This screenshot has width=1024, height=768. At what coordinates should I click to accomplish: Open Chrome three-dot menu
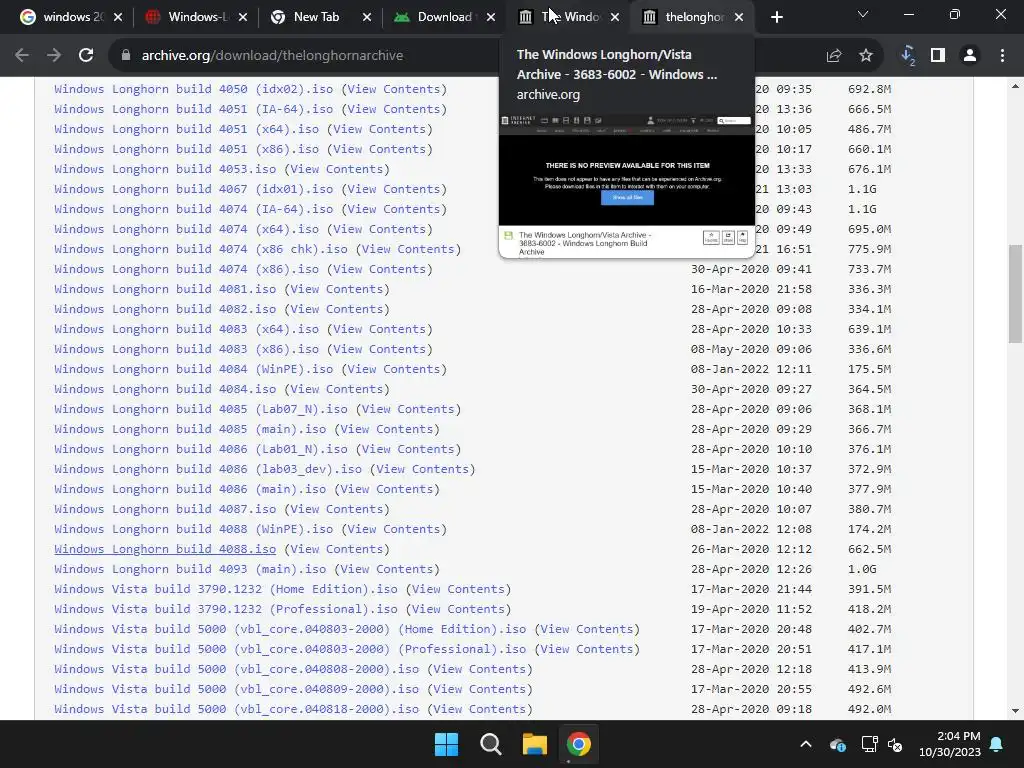[x=1002, y=56]
